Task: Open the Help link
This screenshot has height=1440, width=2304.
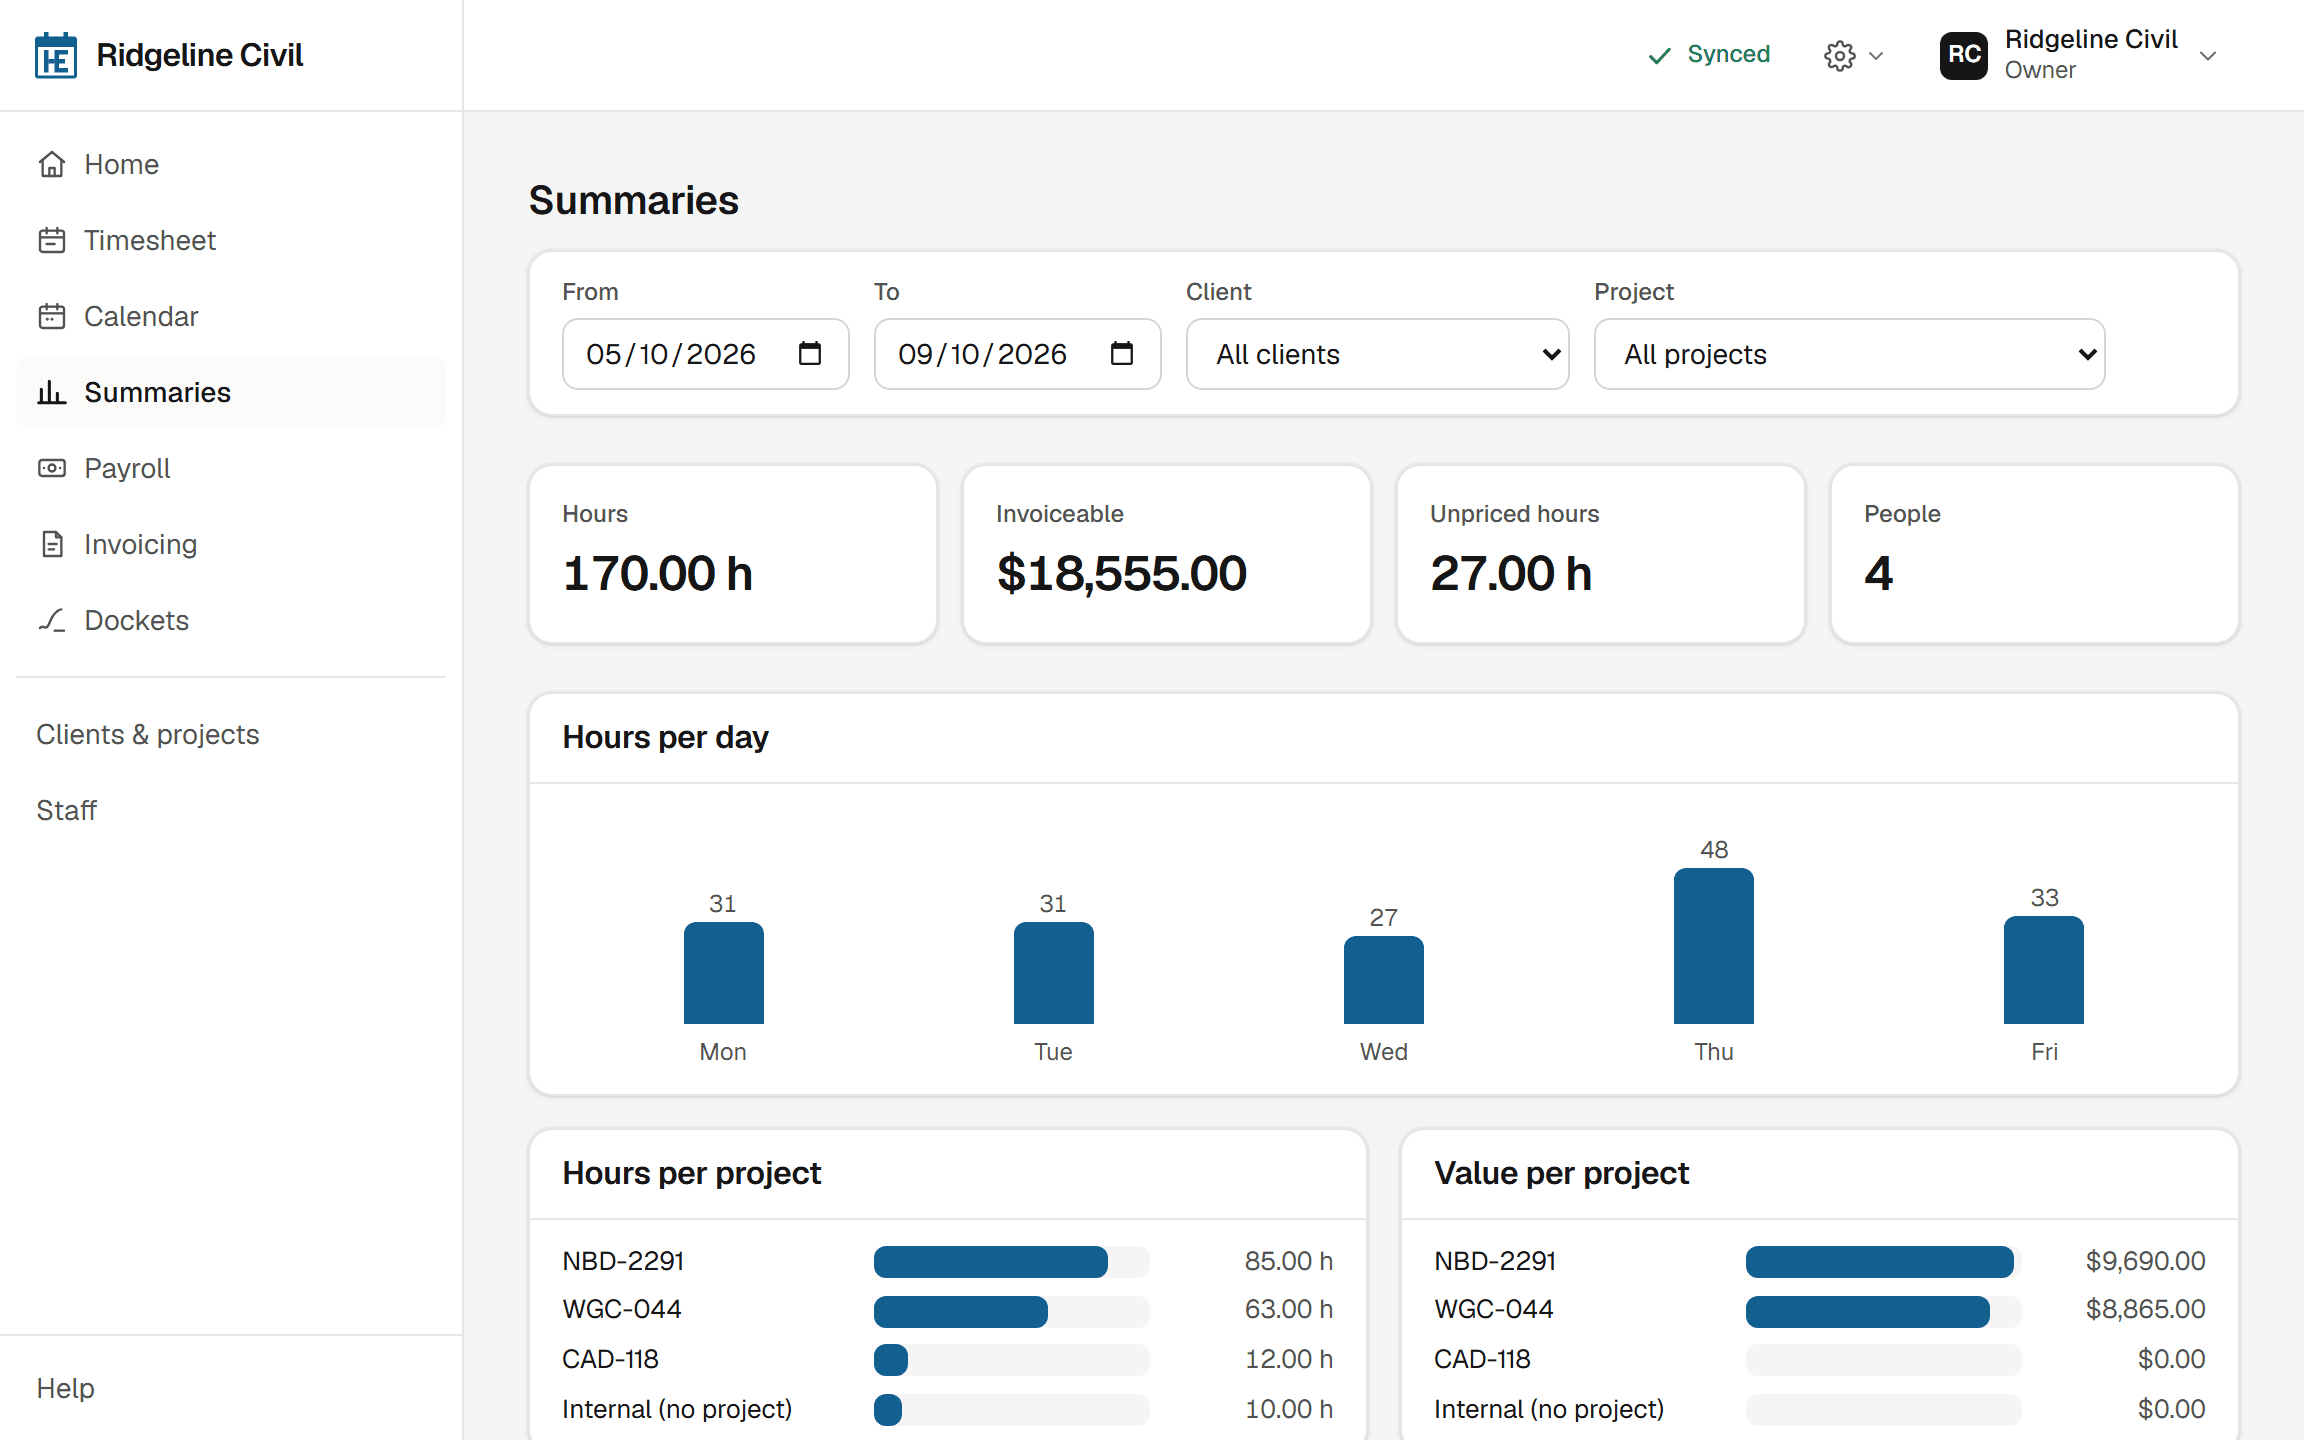Action: (65, 1388)
